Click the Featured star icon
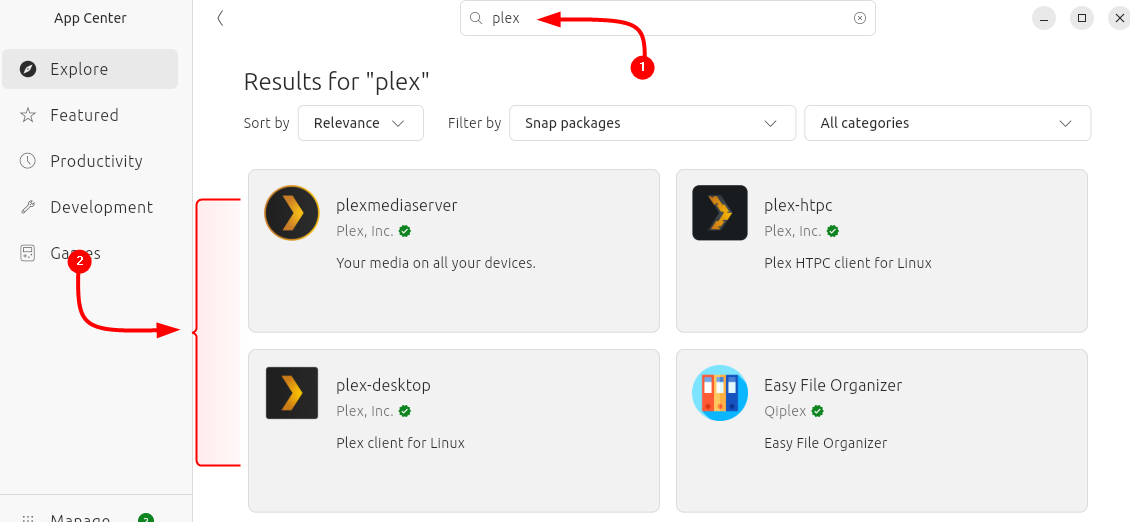1130x522 pixels. 28,115
